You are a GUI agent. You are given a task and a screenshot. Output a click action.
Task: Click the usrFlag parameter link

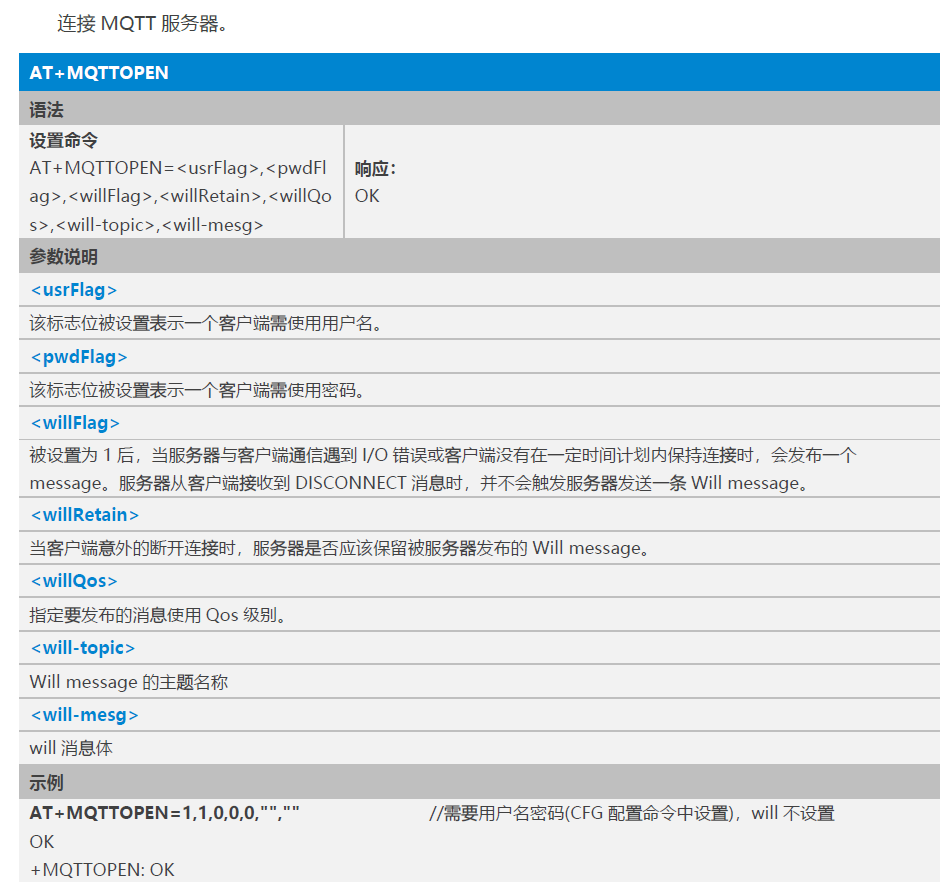pos(72,290)
